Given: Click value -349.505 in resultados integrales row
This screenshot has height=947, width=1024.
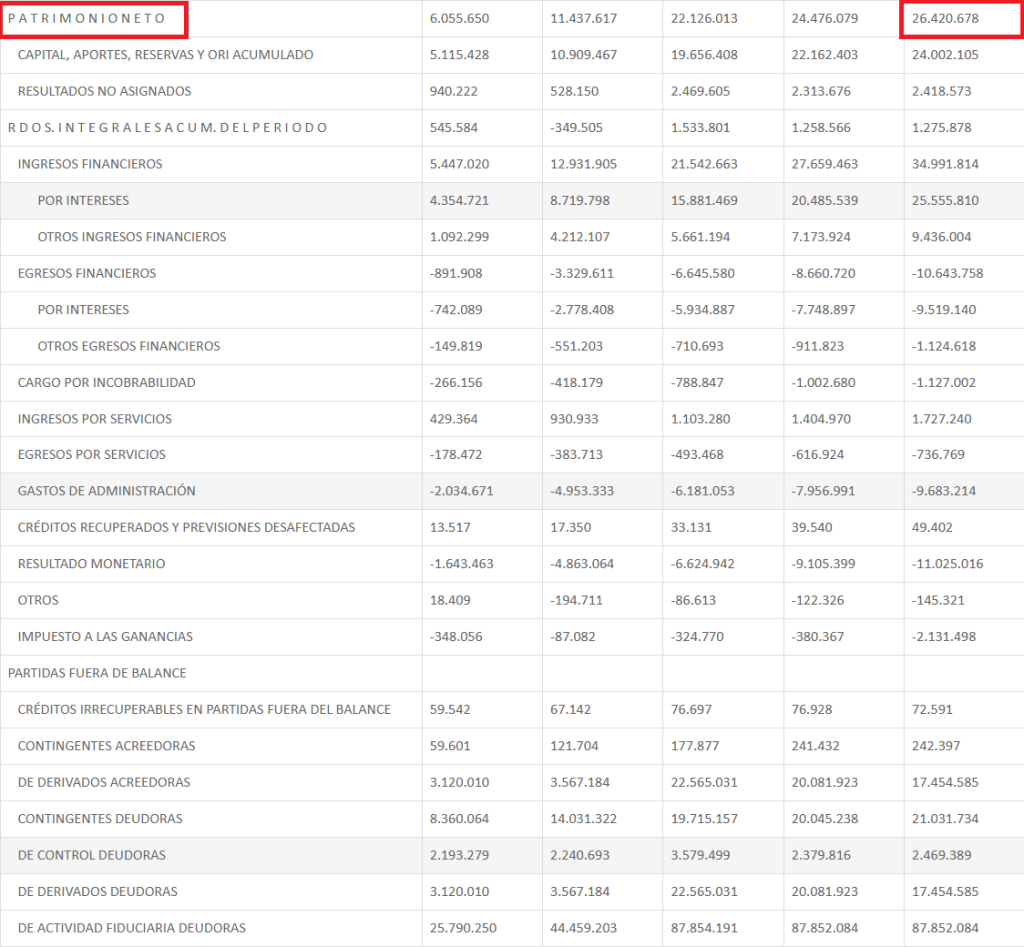Looking at the screenshot, I should [x=576, y=127].
